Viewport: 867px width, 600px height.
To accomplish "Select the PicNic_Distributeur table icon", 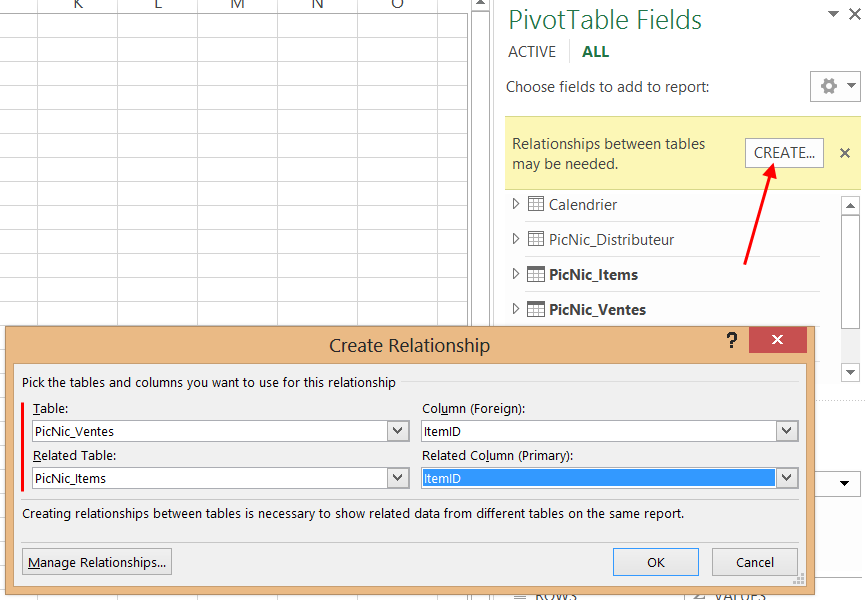I will coord(536,240).
